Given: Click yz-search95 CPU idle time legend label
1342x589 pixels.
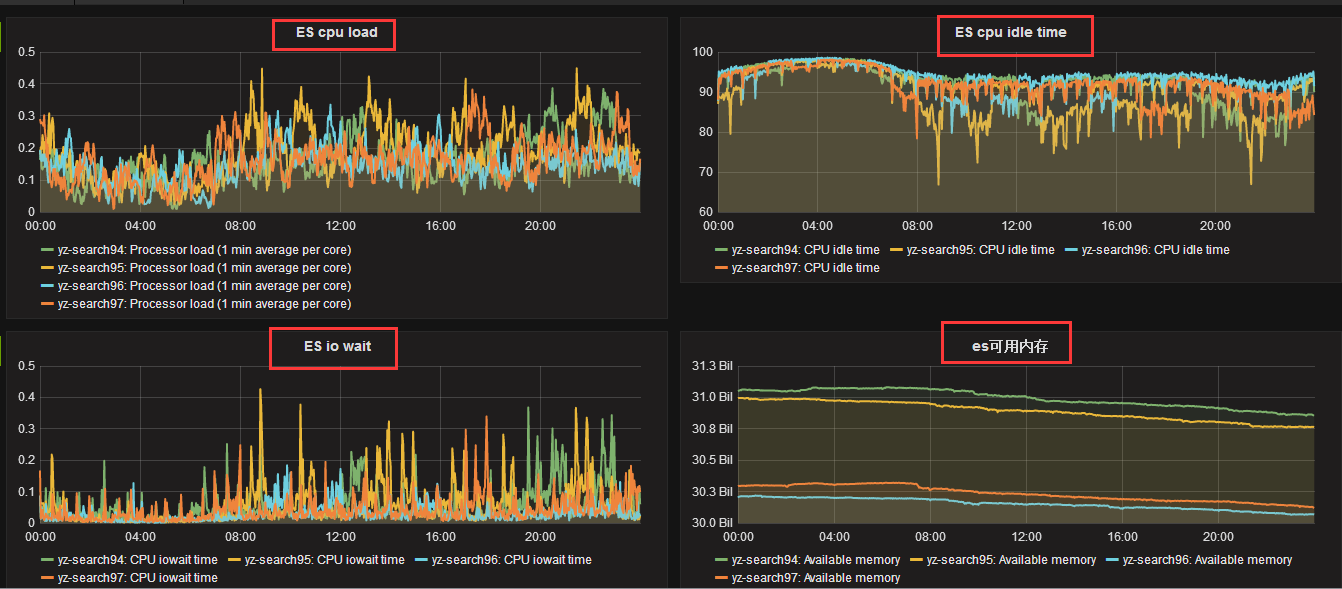Looking at the screenshot, I should click(x=980, y=250).
